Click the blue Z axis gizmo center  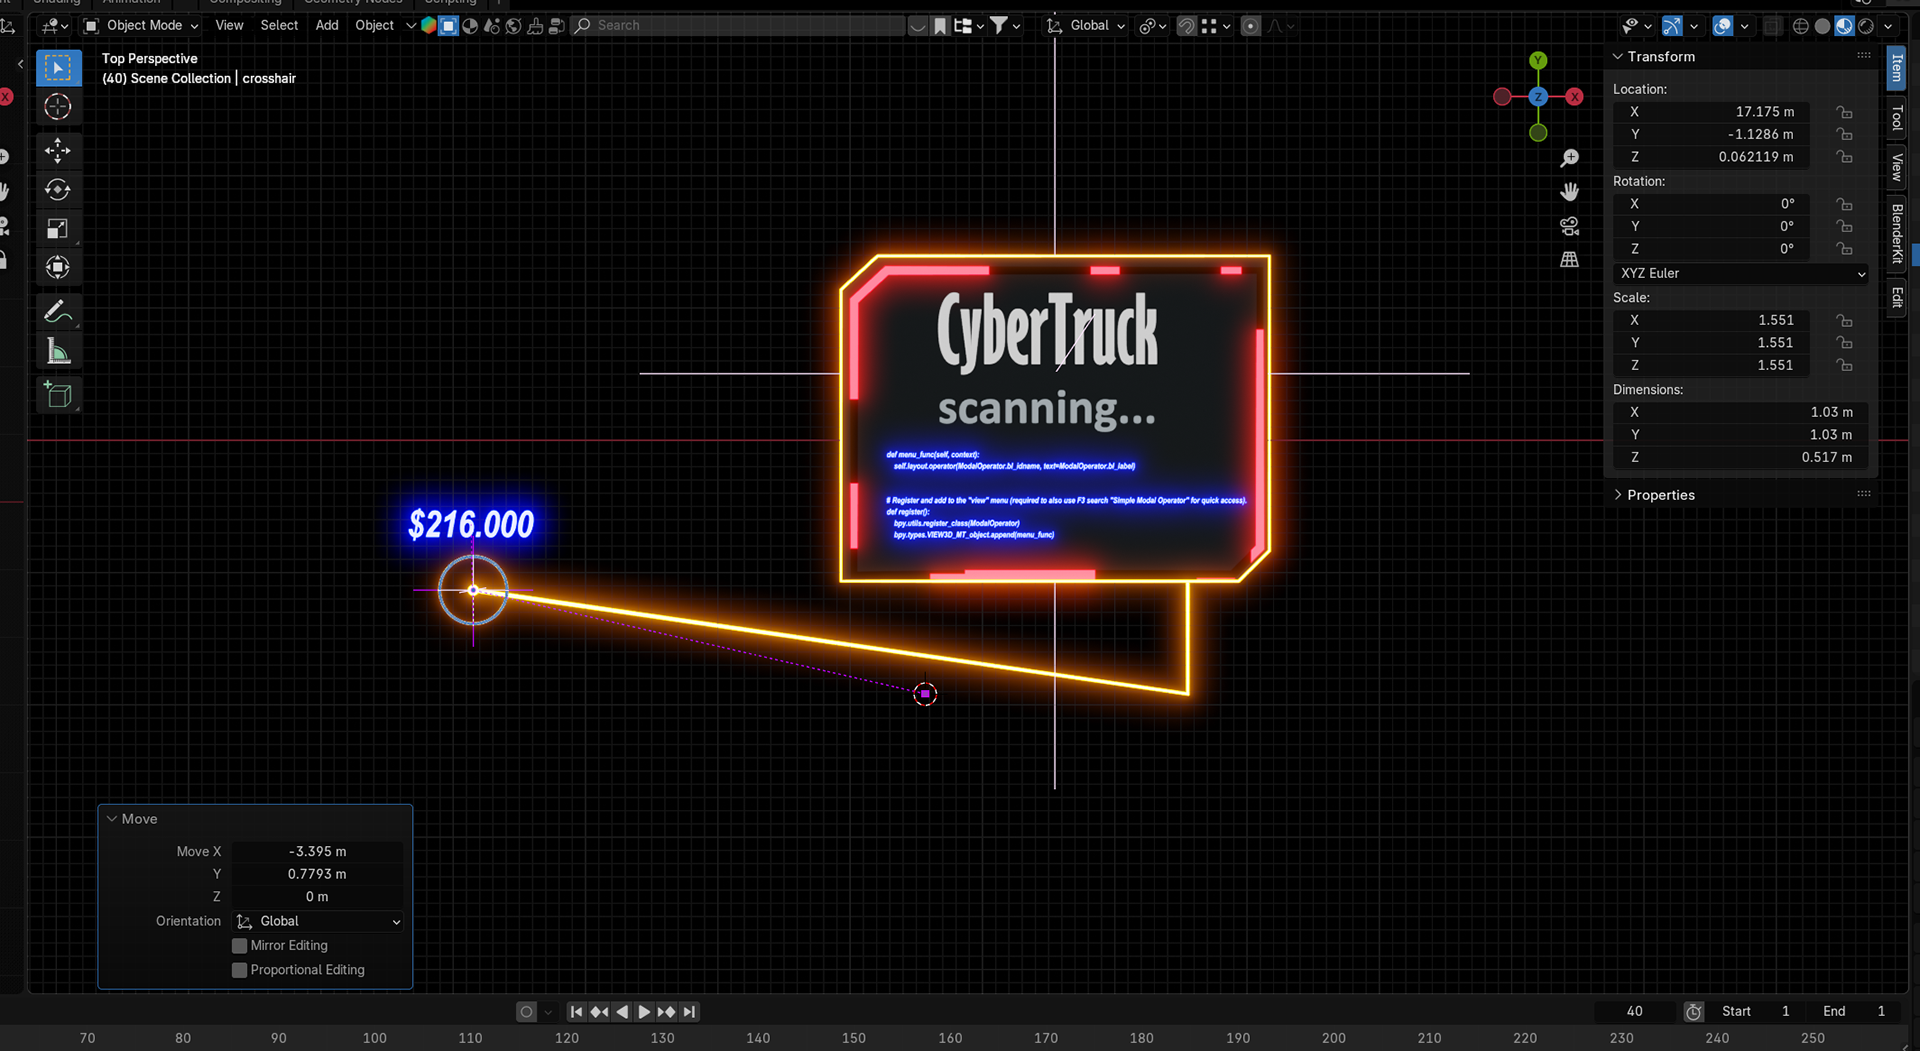click(x=1538, y=97)
